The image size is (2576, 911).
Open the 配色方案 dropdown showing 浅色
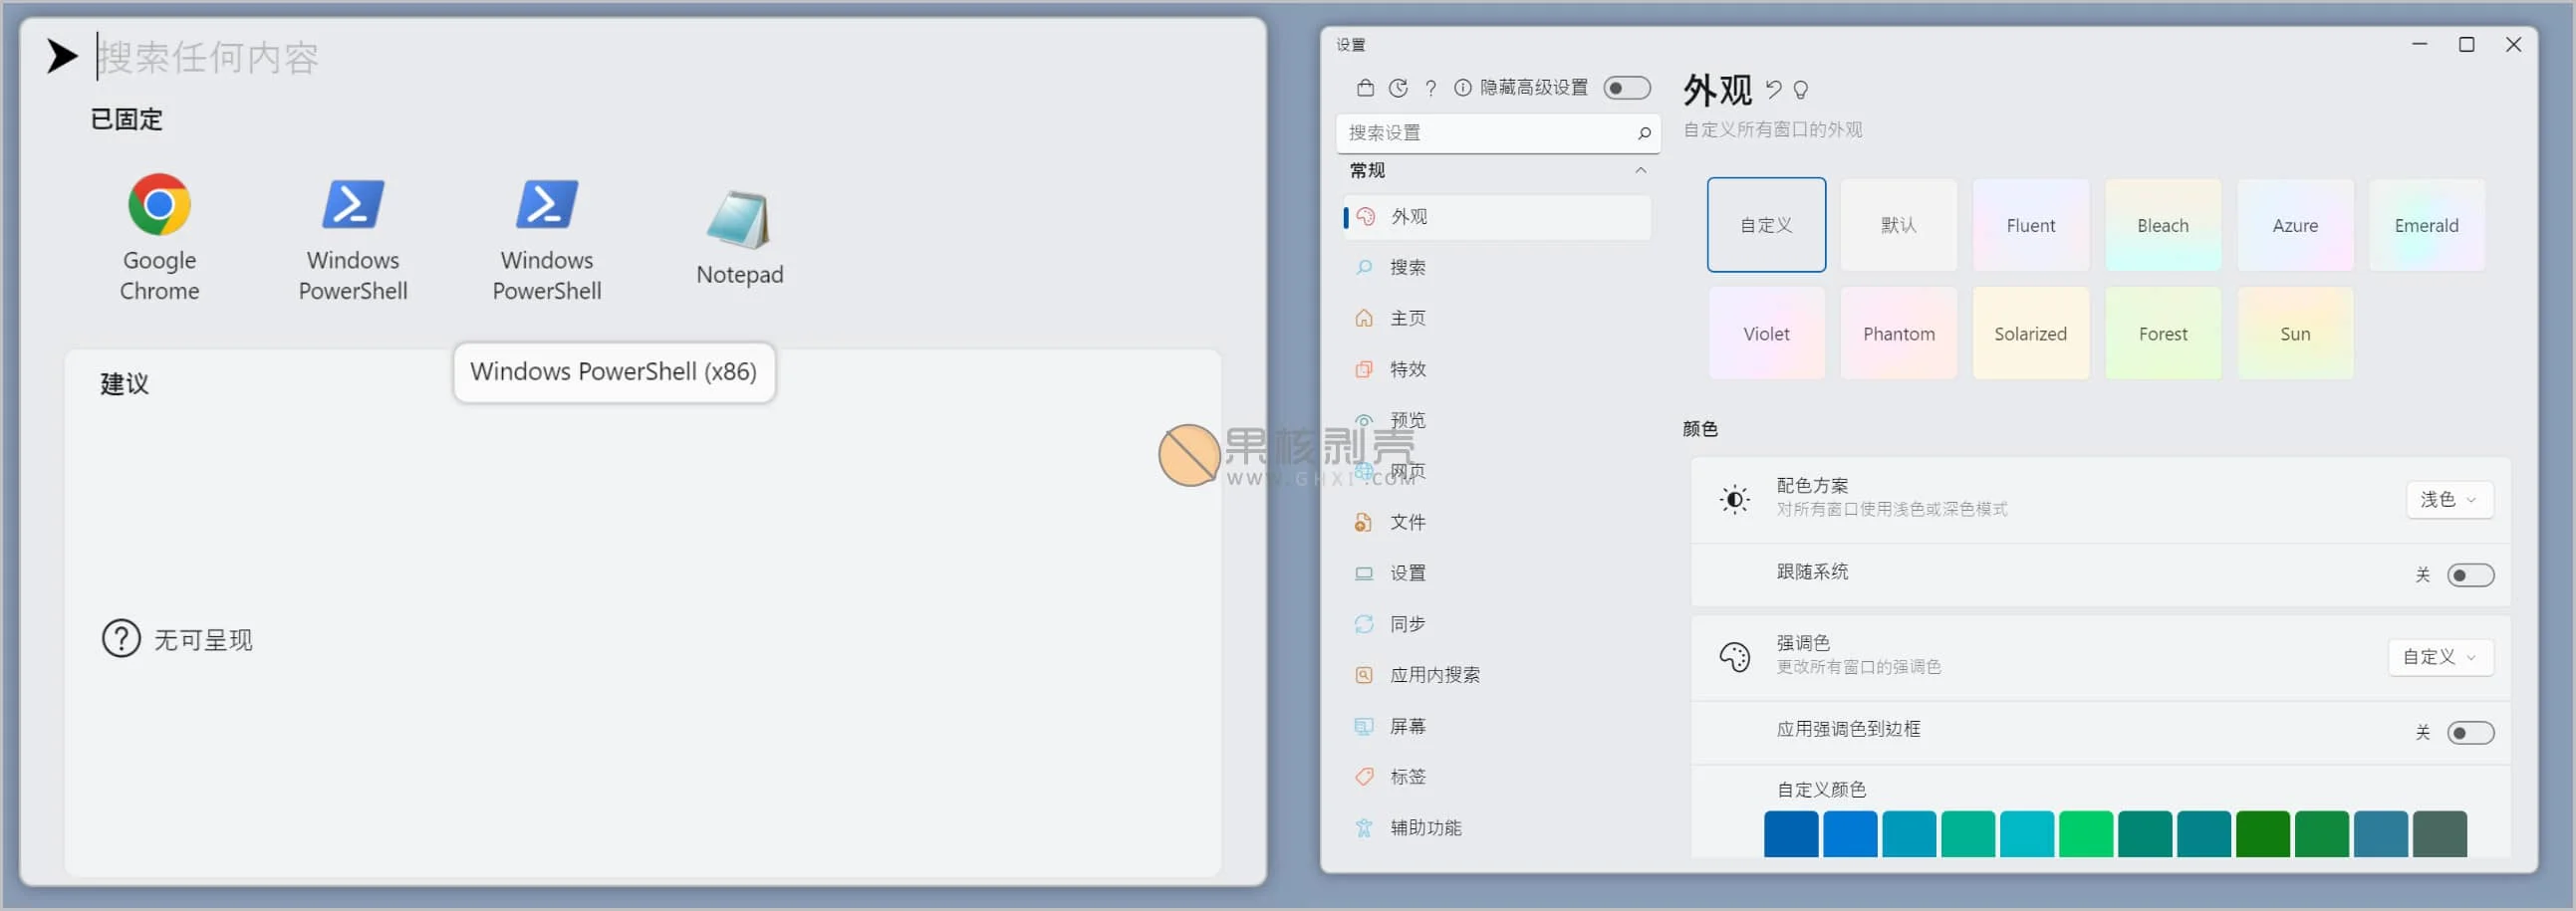coord(2448,499)
